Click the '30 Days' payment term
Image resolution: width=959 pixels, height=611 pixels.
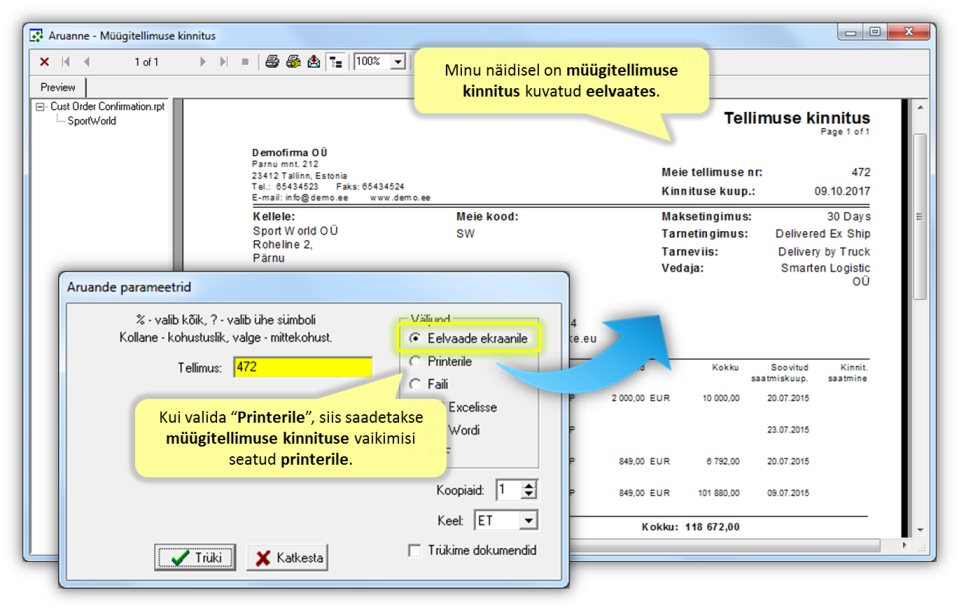(849, 217)
